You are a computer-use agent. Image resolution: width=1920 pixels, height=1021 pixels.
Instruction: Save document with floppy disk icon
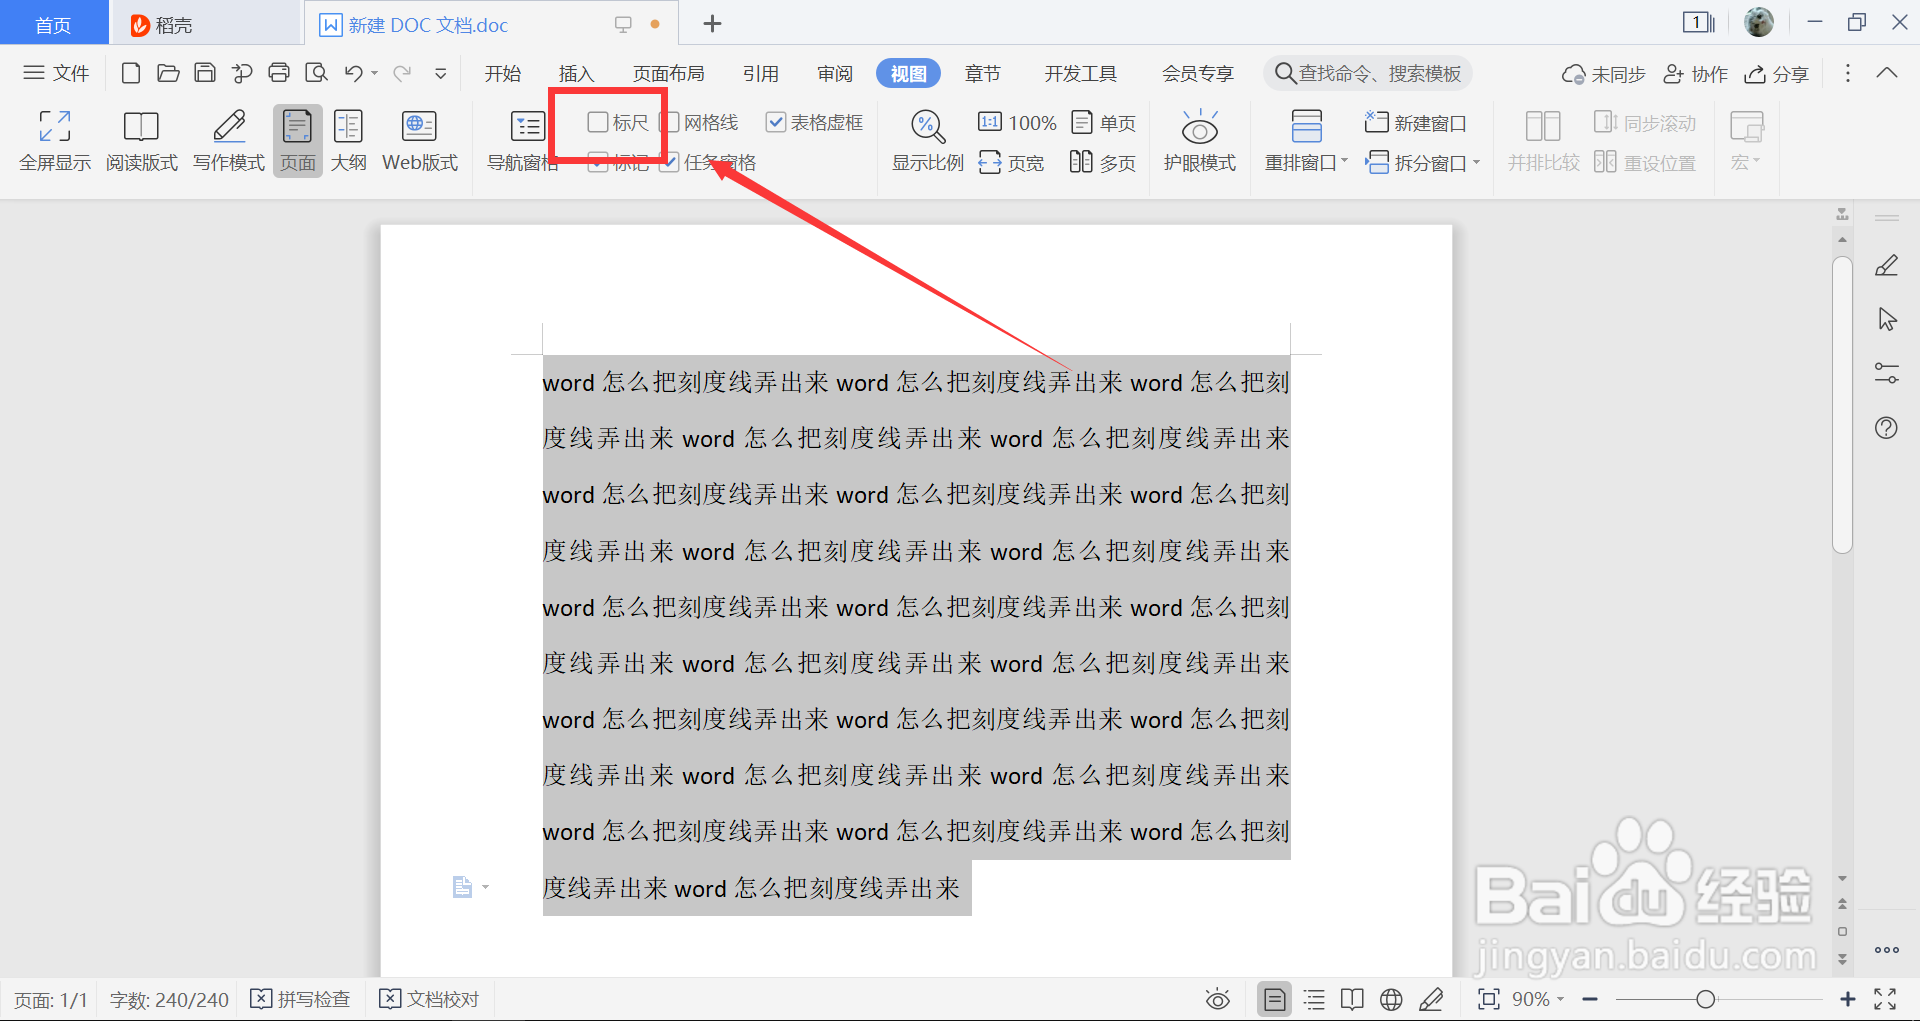(205, 73)
